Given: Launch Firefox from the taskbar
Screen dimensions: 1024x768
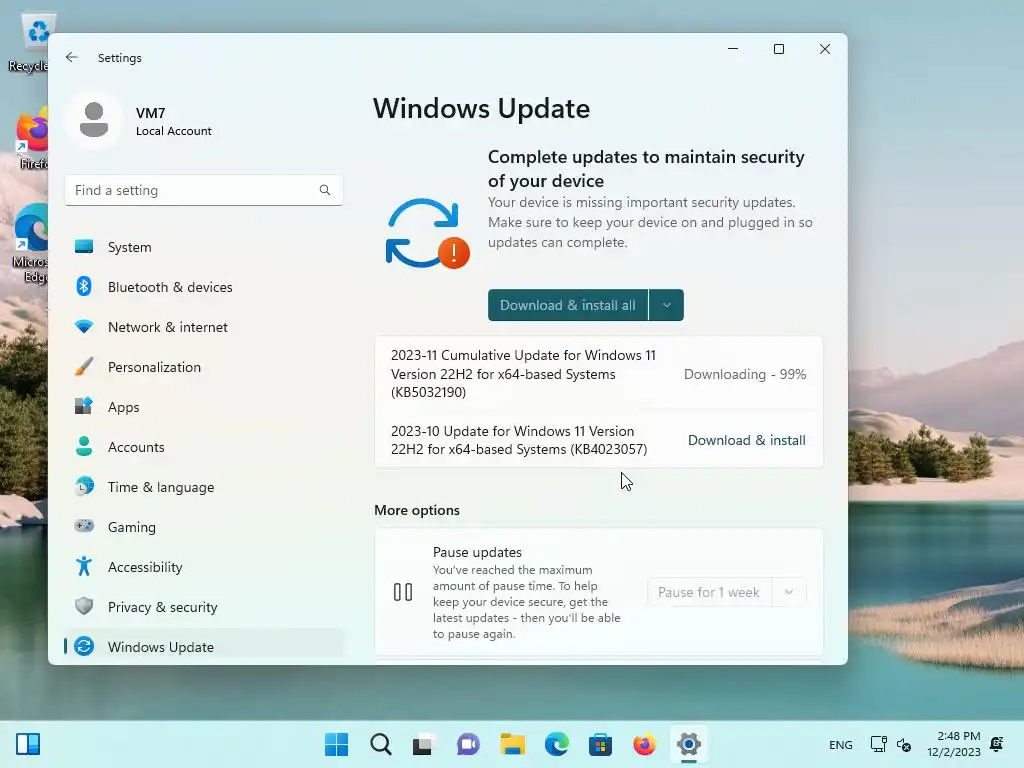Looking at the screenshot, I should (x=645, y=744).
